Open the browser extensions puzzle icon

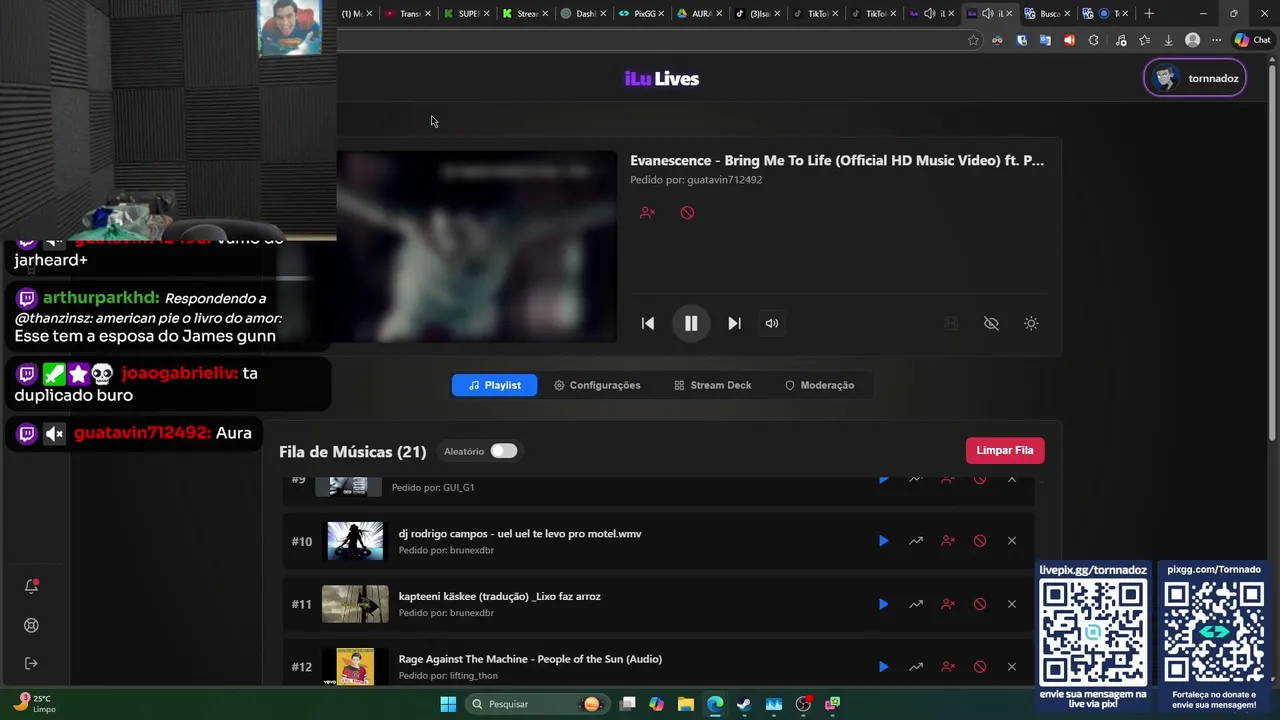point(1093,40)
